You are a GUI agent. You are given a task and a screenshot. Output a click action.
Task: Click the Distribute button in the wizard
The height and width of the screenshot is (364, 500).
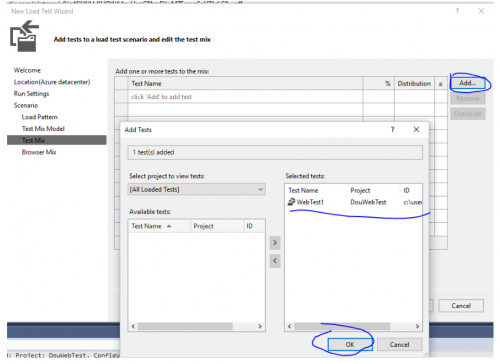pos(468,114)
